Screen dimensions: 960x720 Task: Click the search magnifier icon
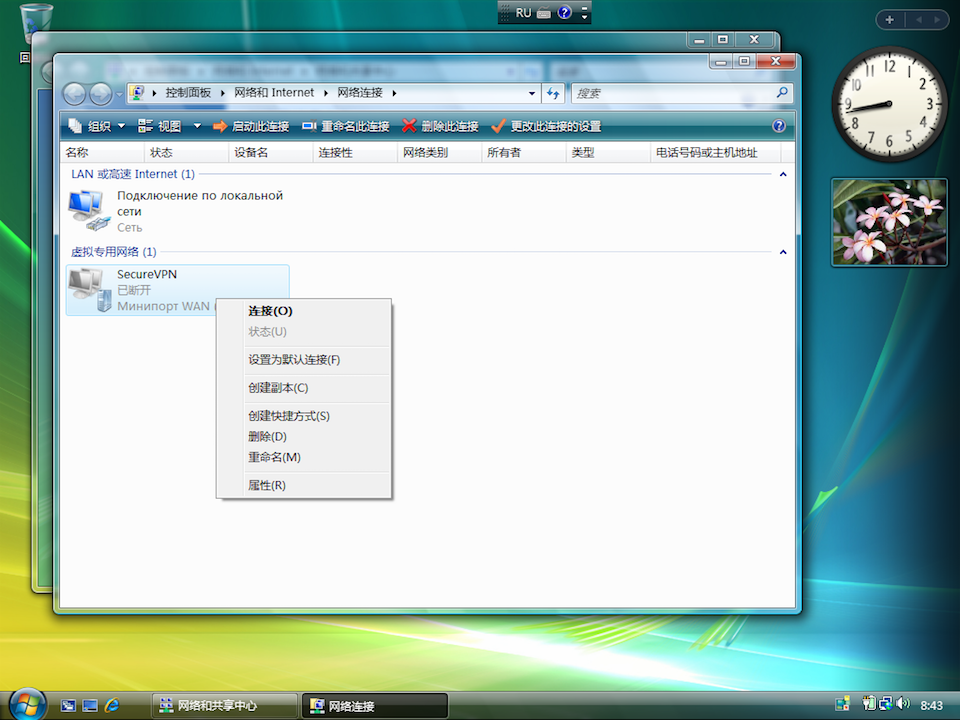782,93
